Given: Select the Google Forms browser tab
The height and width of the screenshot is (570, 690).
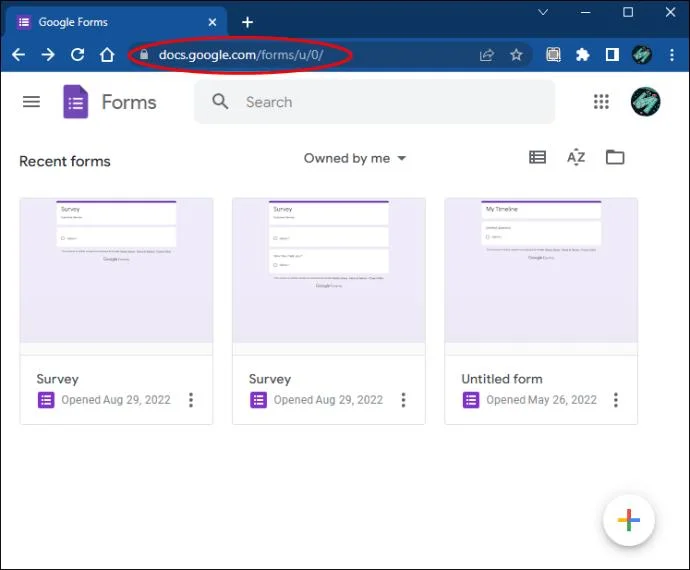Looking at the screenshot, I should pos(116,22).
